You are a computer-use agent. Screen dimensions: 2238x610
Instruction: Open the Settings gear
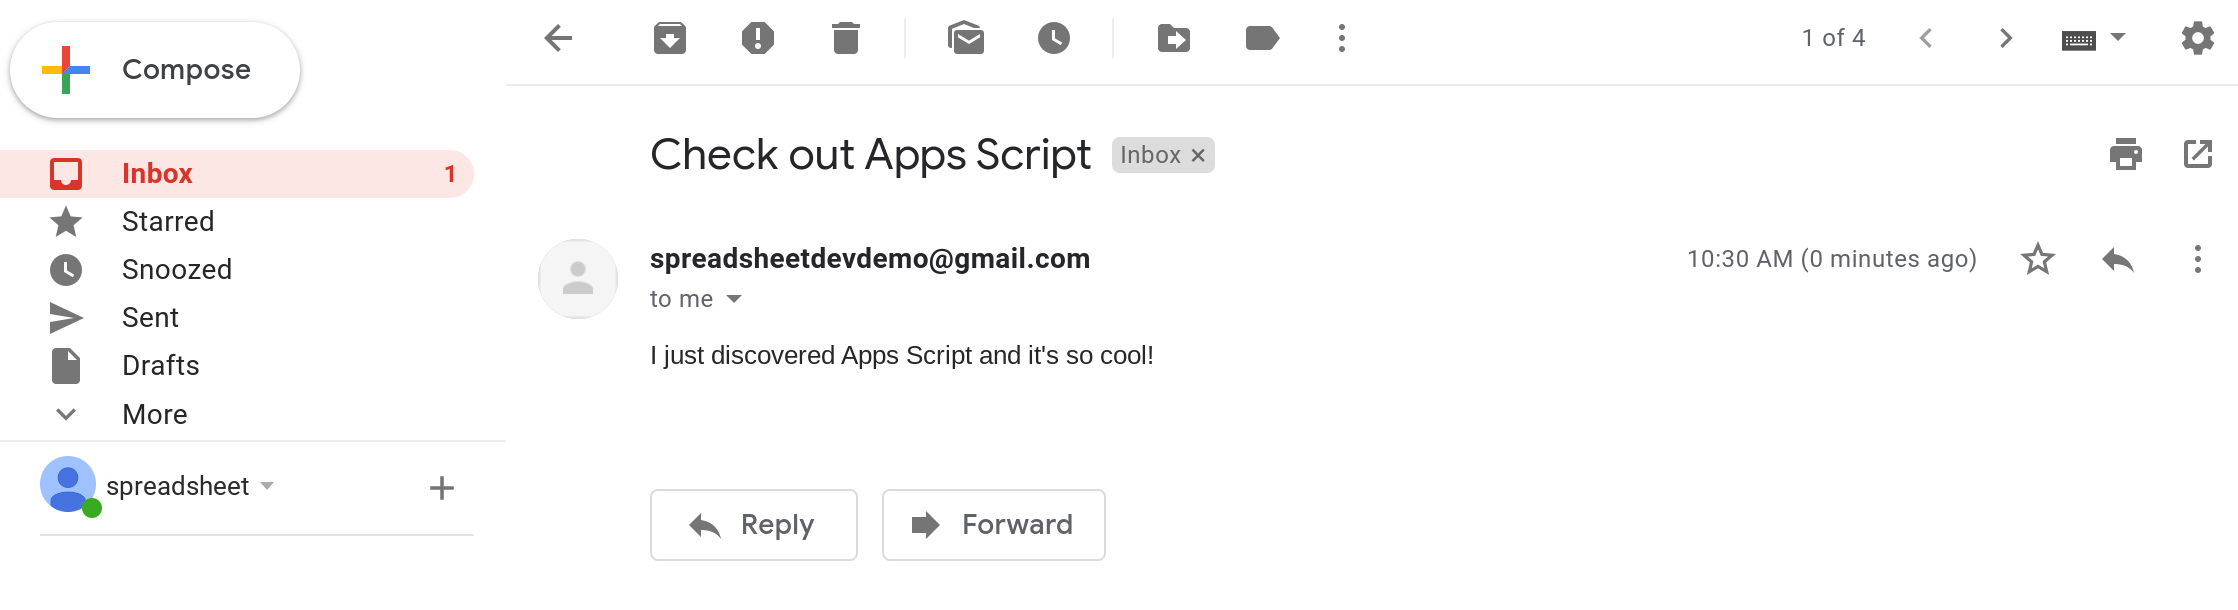(2198, 39)
